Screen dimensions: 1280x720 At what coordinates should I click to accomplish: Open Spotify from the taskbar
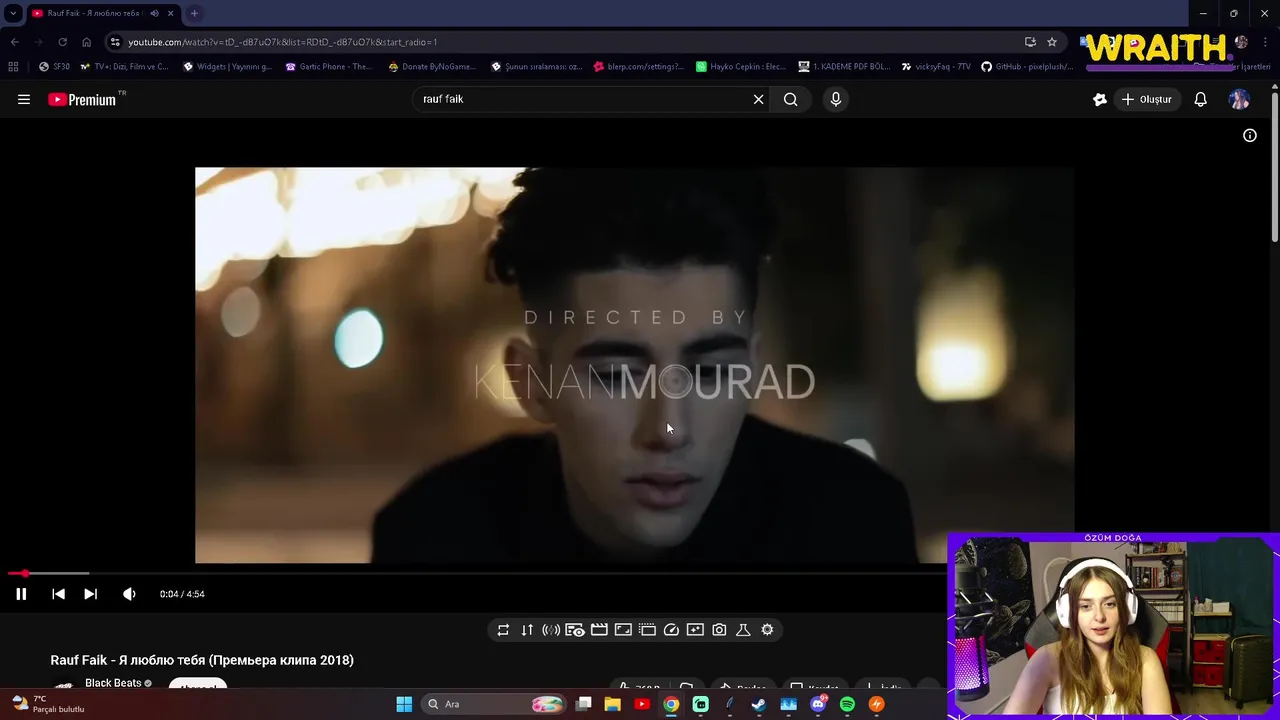tap(848, 704)
